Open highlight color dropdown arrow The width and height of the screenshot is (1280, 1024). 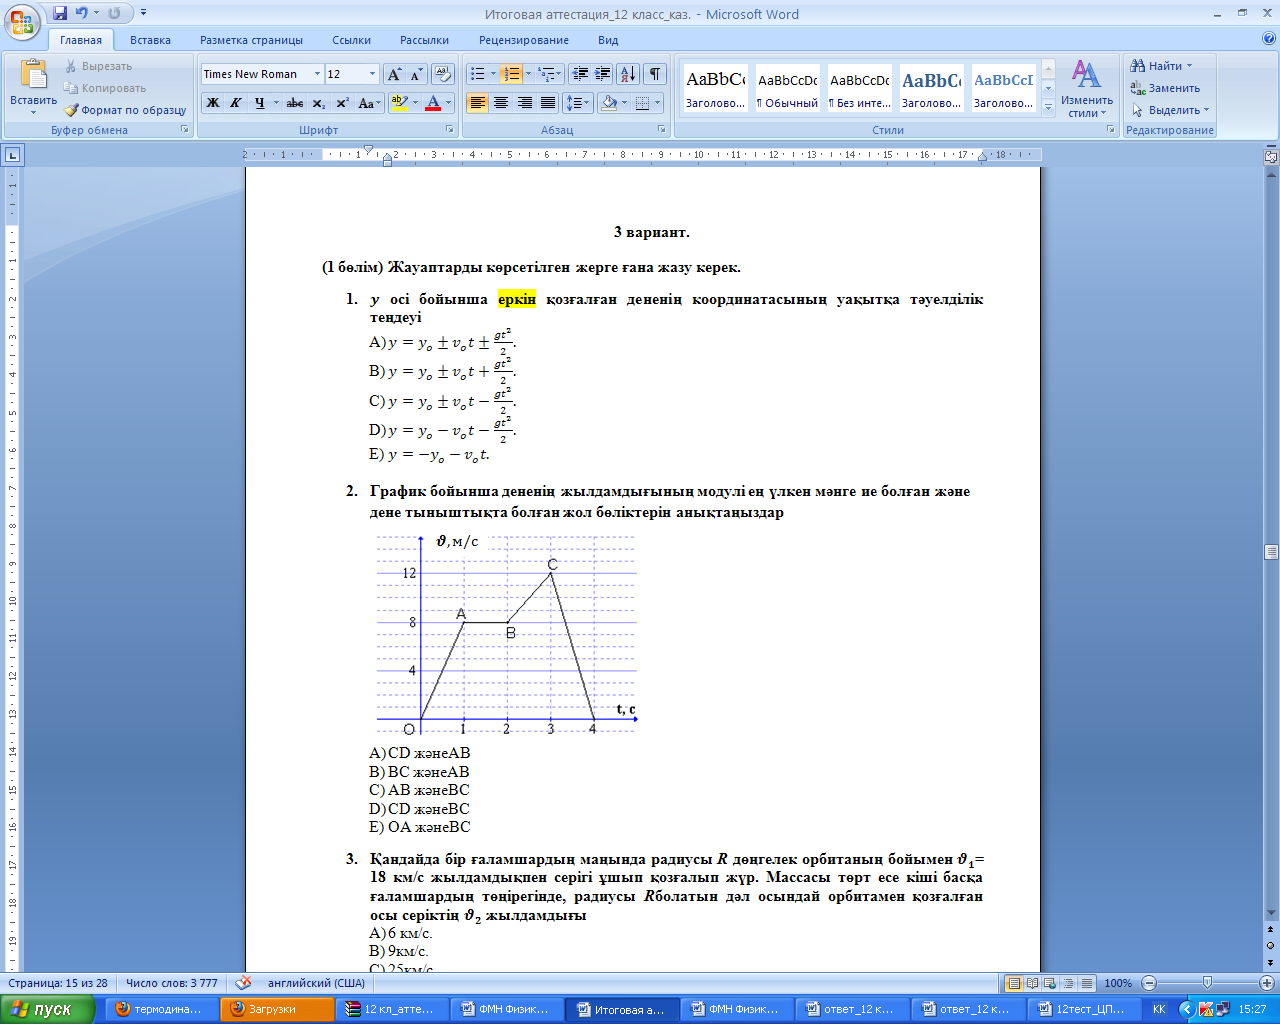(x=414, y=103)
